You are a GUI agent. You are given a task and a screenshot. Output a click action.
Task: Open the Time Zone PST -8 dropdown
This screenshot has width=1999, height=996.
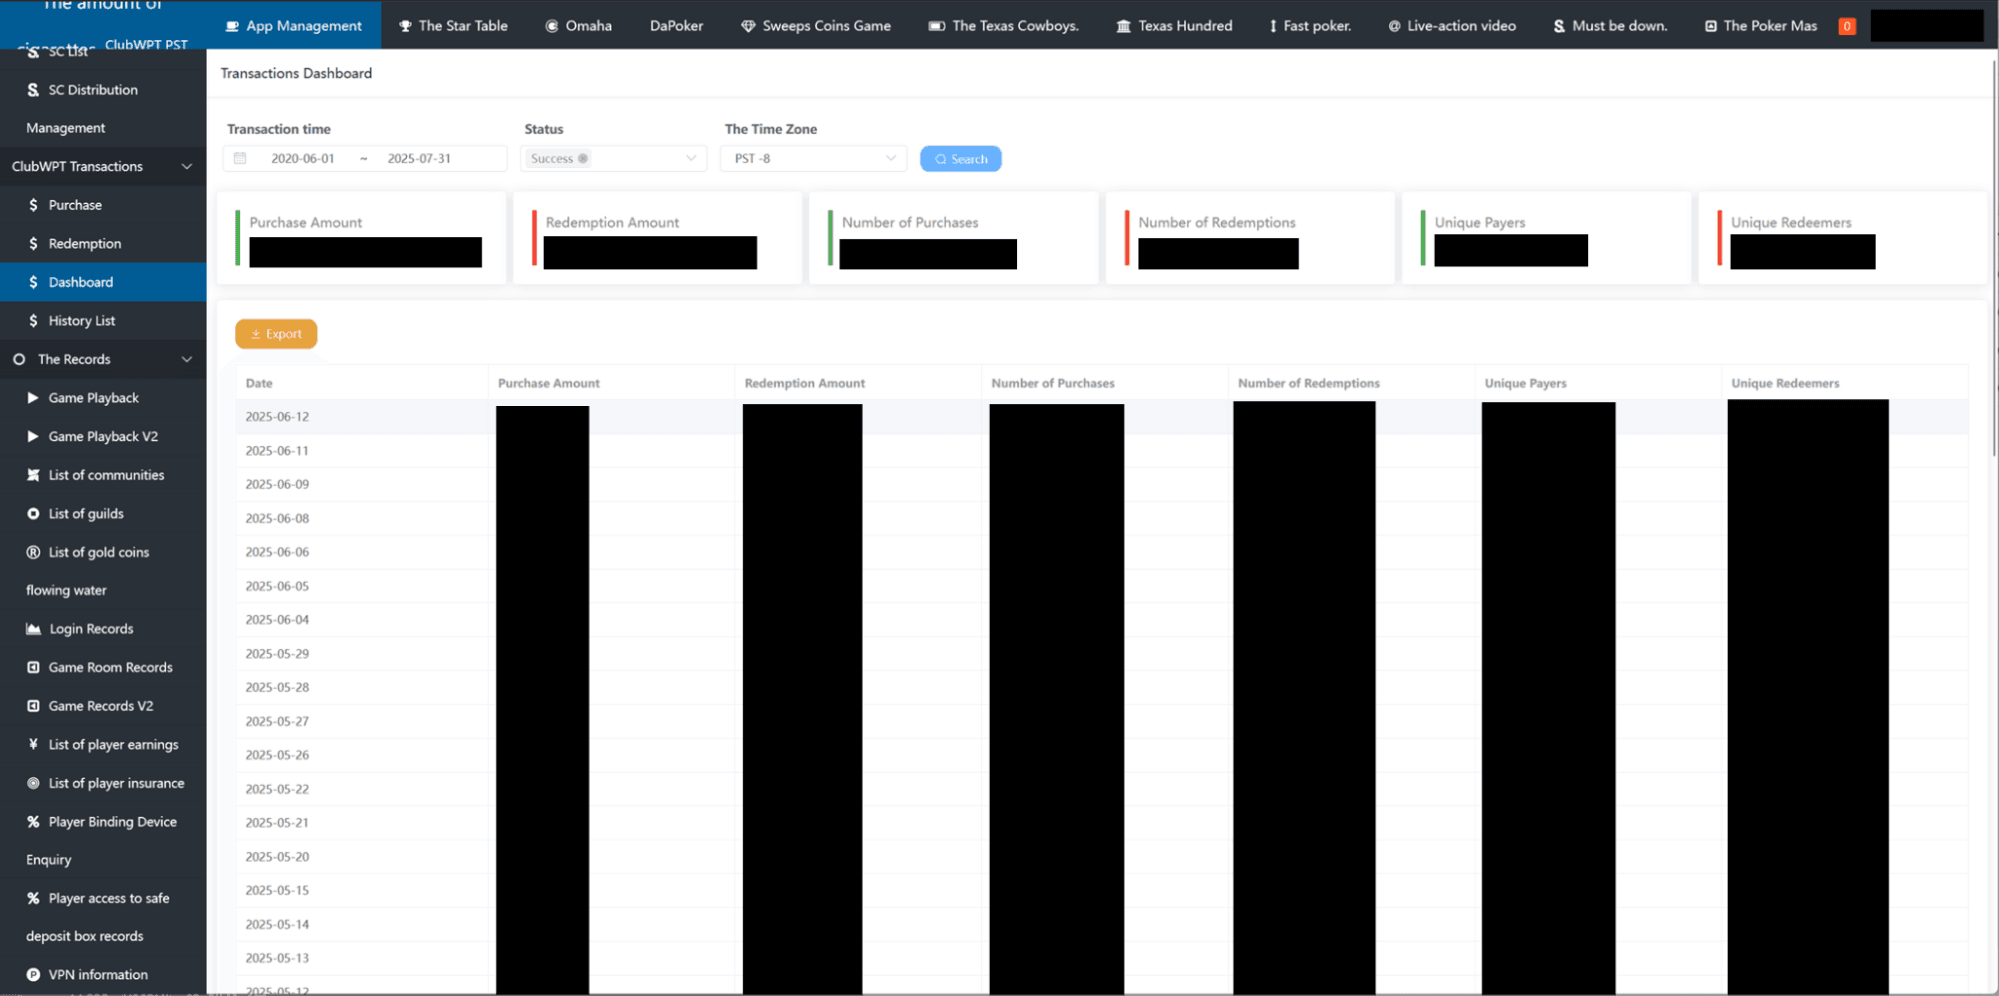(x=890, y=159)
